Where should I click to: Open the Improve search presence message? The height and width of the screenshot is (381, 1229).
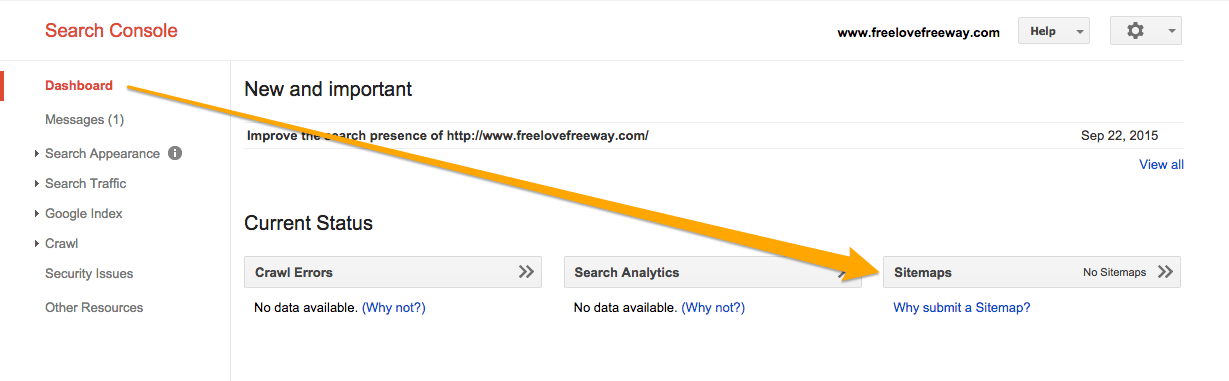point(448,135)
